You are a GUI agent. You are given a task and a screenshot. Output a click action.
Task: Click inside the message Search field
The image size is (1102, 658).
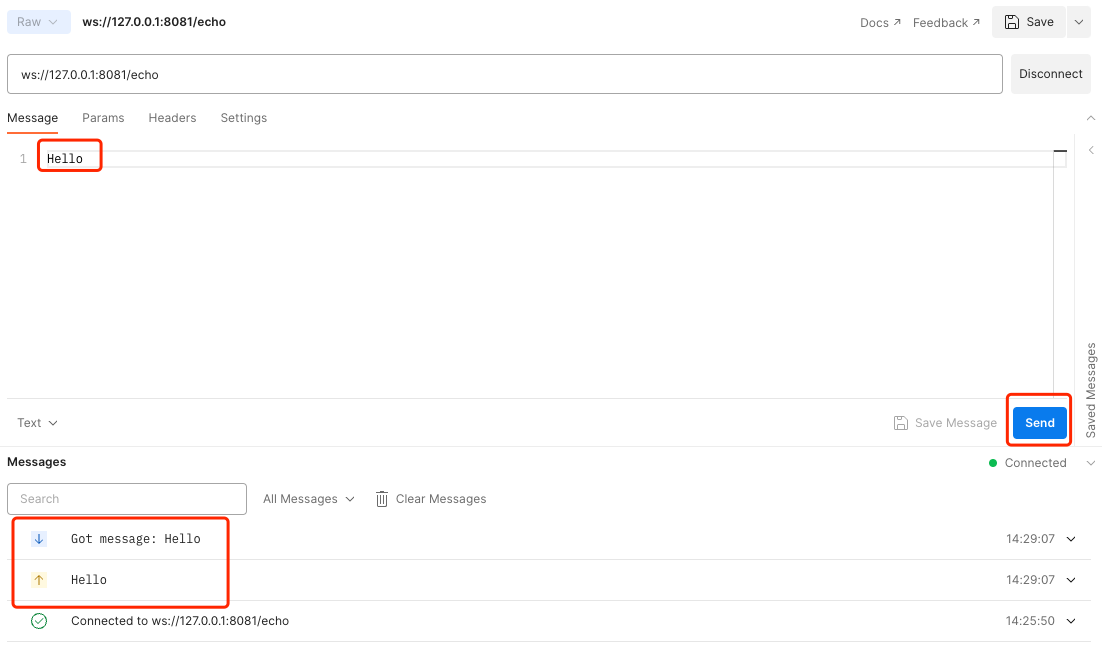(126, 498)
